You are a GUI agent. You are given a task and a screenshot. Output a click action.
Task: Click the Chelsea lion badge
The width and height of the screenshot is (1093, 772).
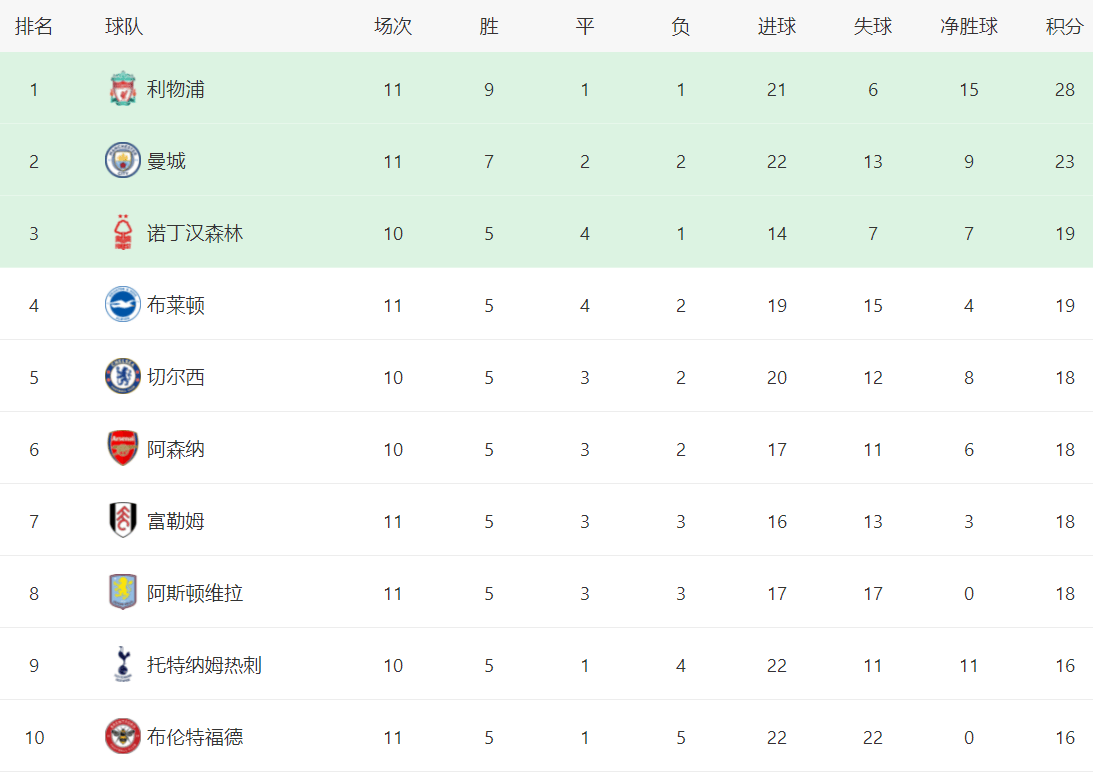click(123, 377)
